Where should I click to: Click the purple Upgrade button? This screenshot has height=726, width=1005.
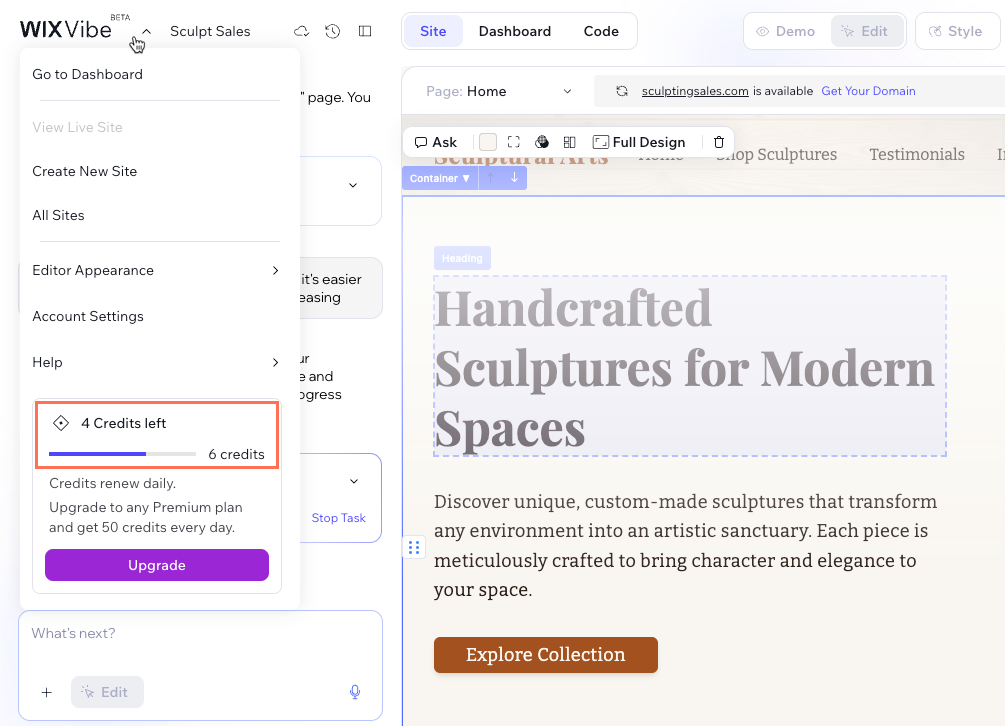tap(157, 565)
